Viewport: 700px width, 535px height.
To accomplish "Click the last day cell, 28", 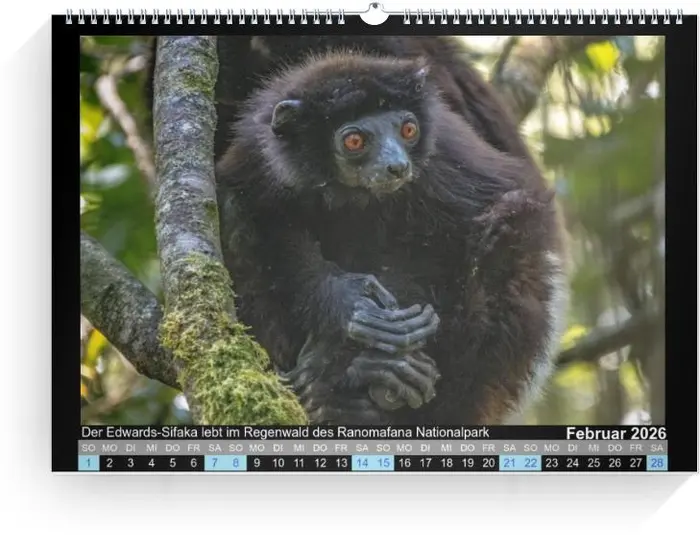I will coord(657,462).
